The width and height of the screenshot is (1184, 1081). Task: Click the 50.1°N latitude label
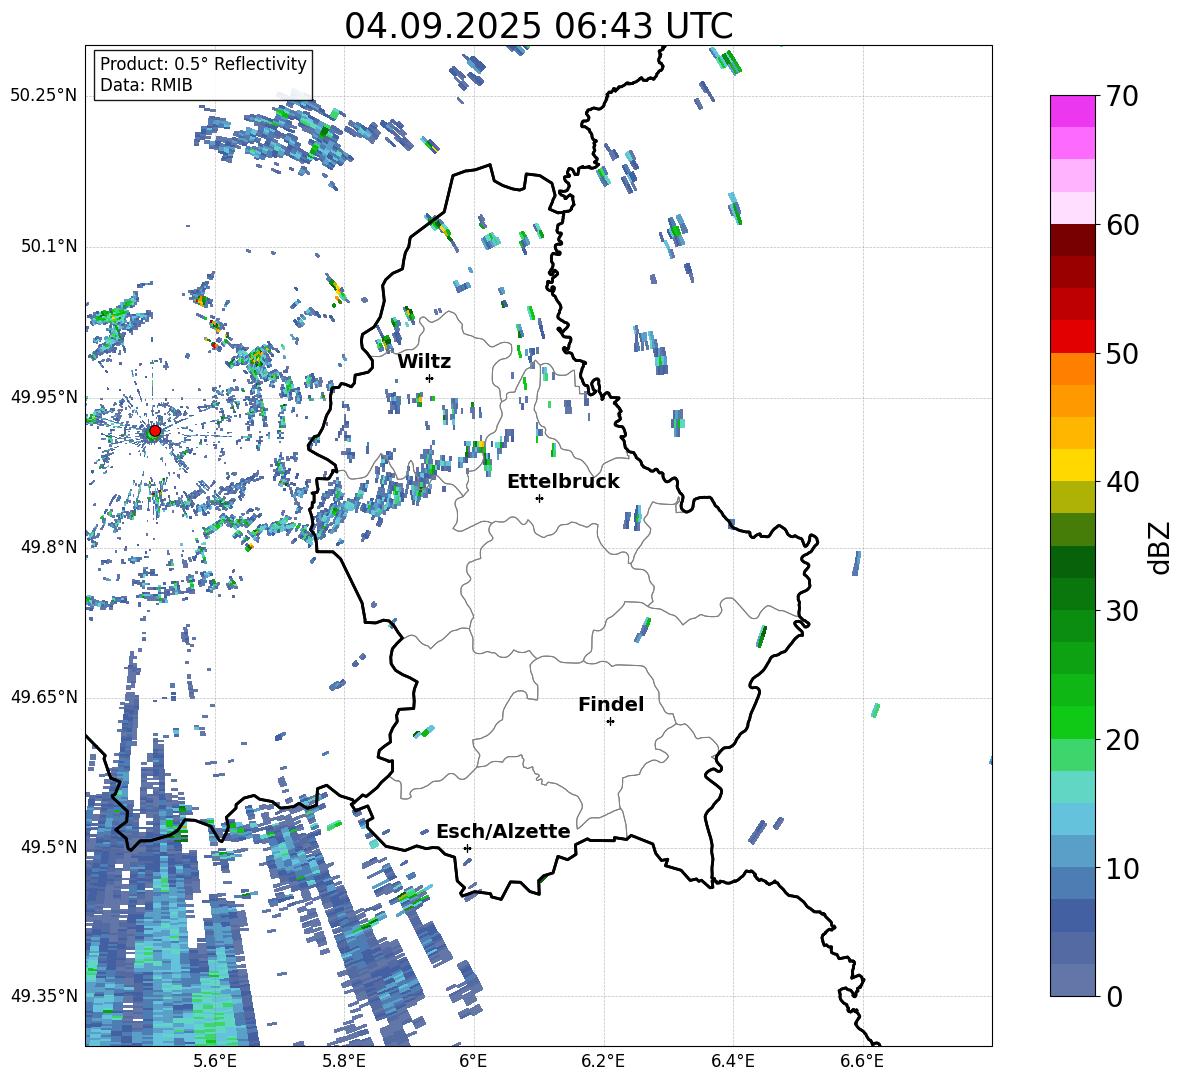tap(48, 246)
